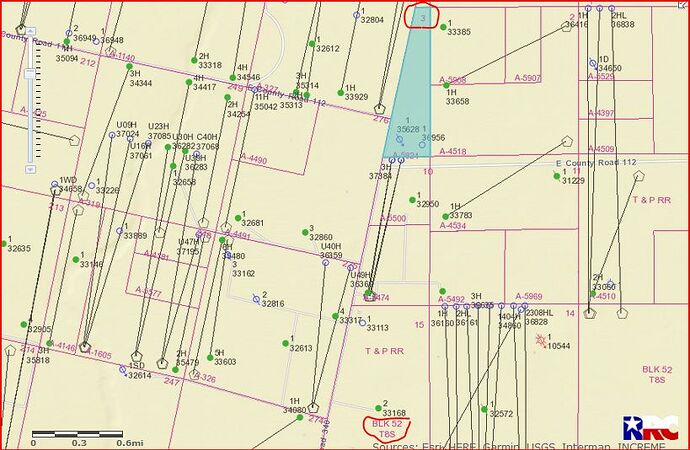This screenshot has width=690, height=450.
Task: Select the green well dot 3H 34344
Action: pyautogui.click(x=129, y=66)
